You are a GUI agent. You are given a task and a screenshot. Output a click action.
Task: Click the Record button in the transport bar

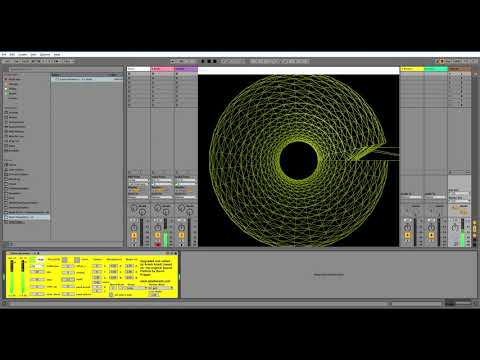(215, 61)
